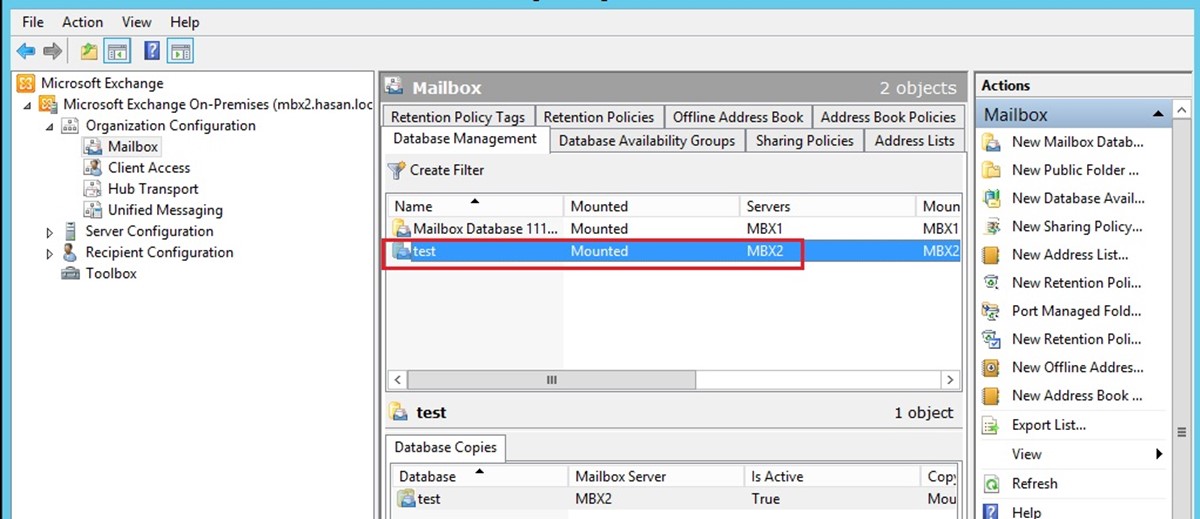Click the test database row icon

click(x=402, y=251)
